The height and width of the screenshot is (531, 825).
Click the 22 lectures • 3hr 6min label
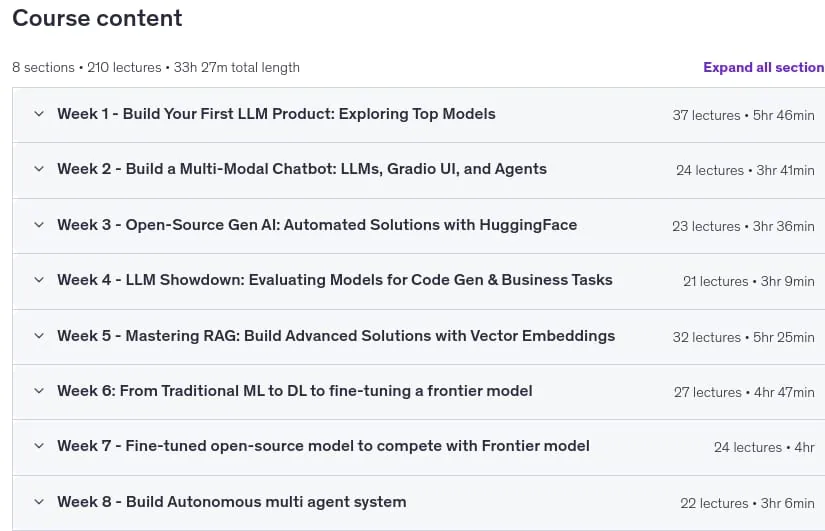coord(747,503)
